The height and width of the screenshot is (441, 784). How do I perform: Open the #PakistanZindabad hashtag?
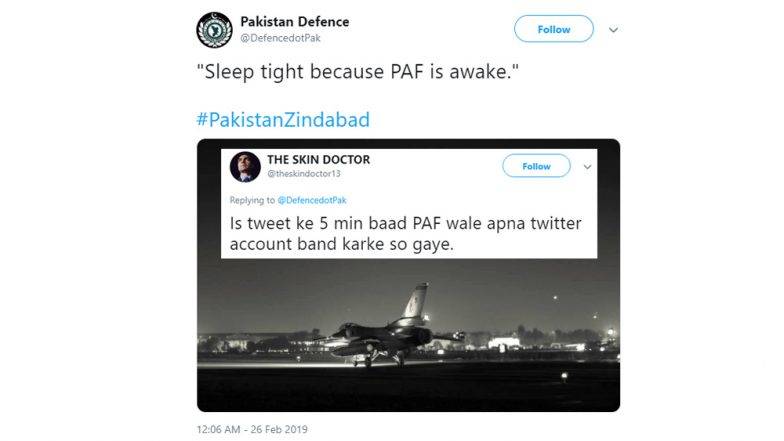click(x=282, y=120)
